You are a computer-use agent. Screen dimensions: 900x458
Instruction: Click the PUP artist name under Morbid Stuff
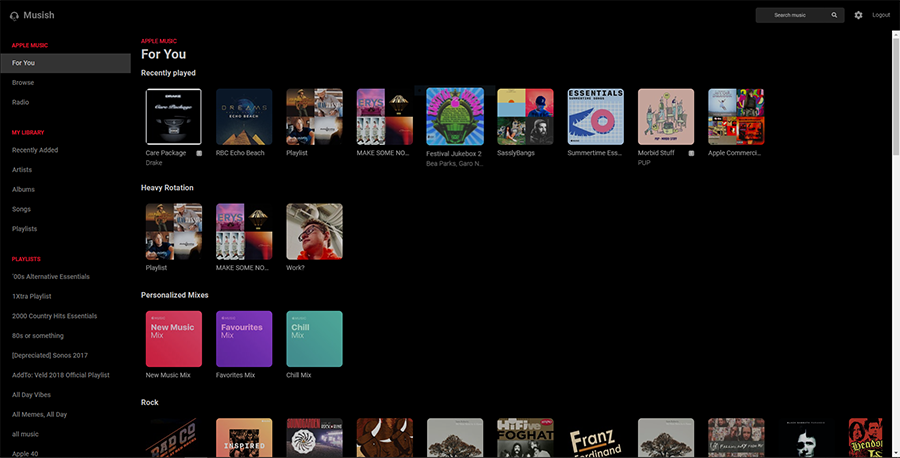(x=644, y=163)
